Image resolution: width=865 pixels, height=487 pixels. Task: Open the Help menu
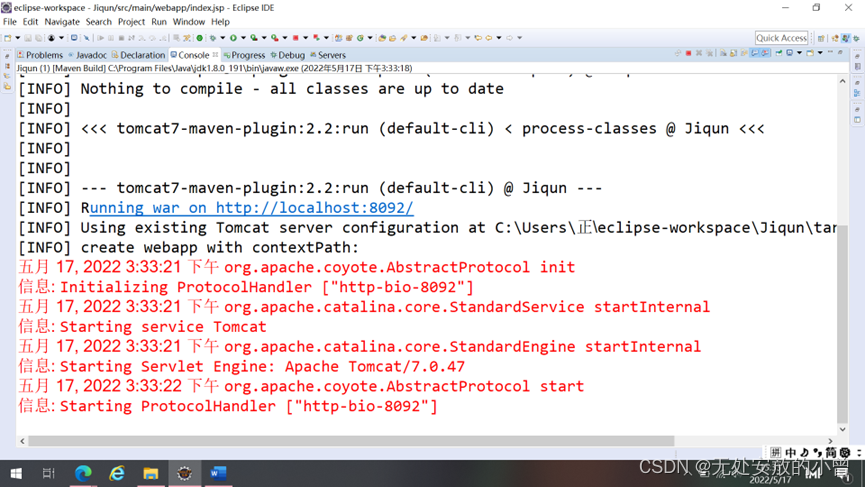click(x=220, y=22)
